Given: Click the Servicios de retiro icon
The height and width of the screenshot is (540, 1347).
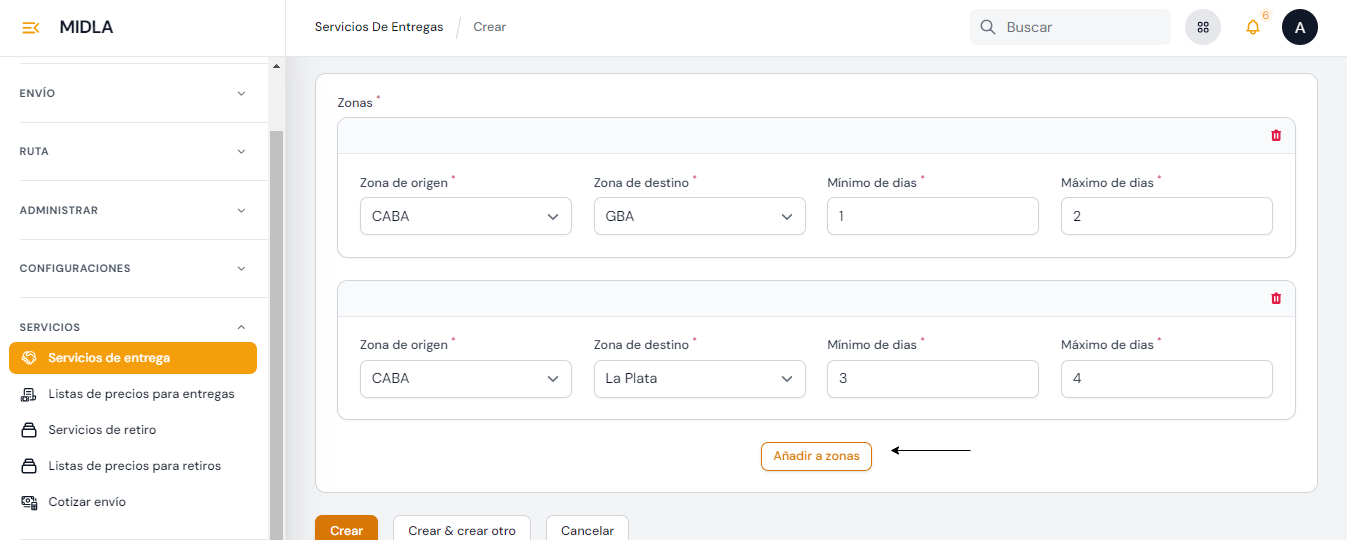Looking at the screenshot, I should click(29, 430).
